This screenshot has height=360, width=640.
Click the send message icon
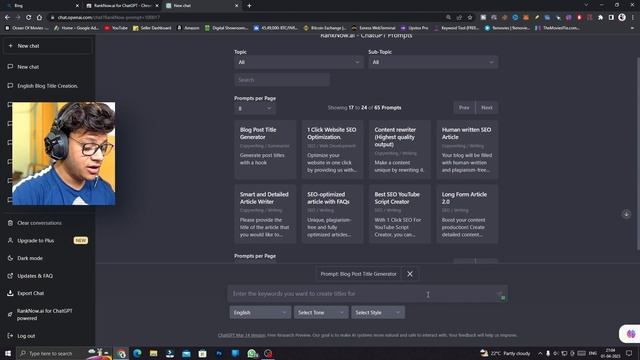click(x=500, y=295)
